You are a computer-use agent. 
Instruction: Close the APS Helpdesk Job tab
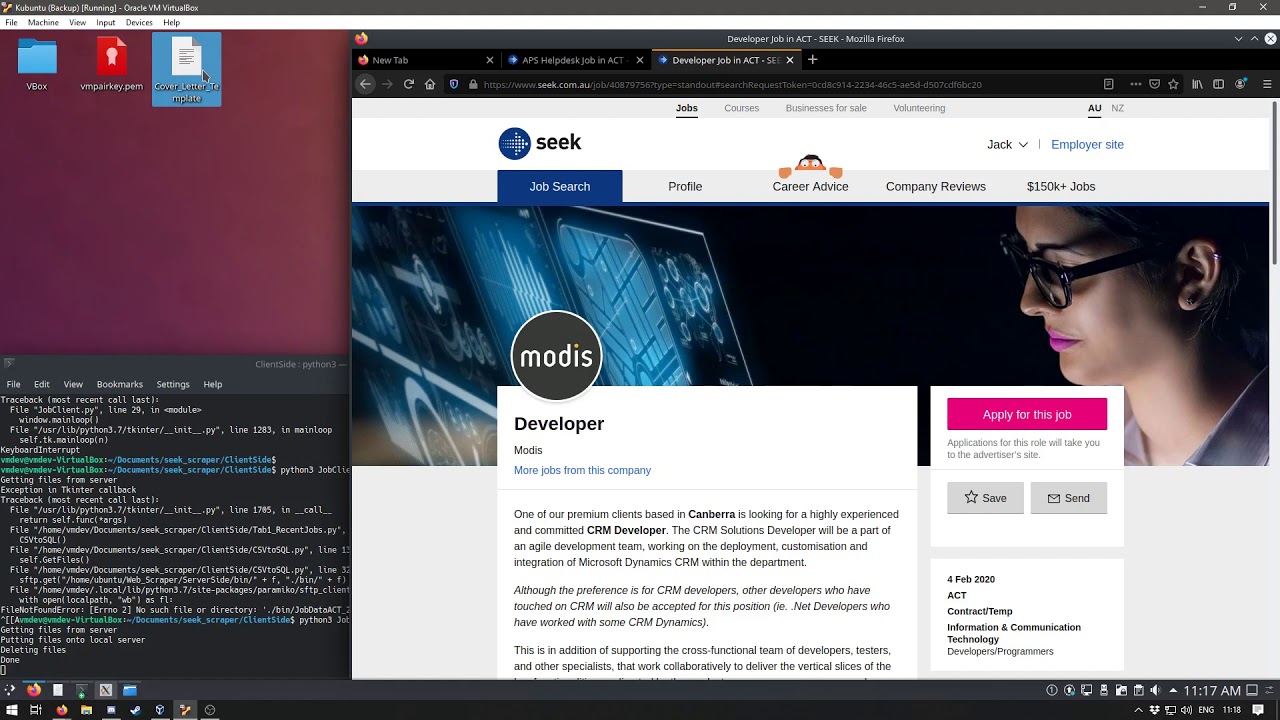640,60
